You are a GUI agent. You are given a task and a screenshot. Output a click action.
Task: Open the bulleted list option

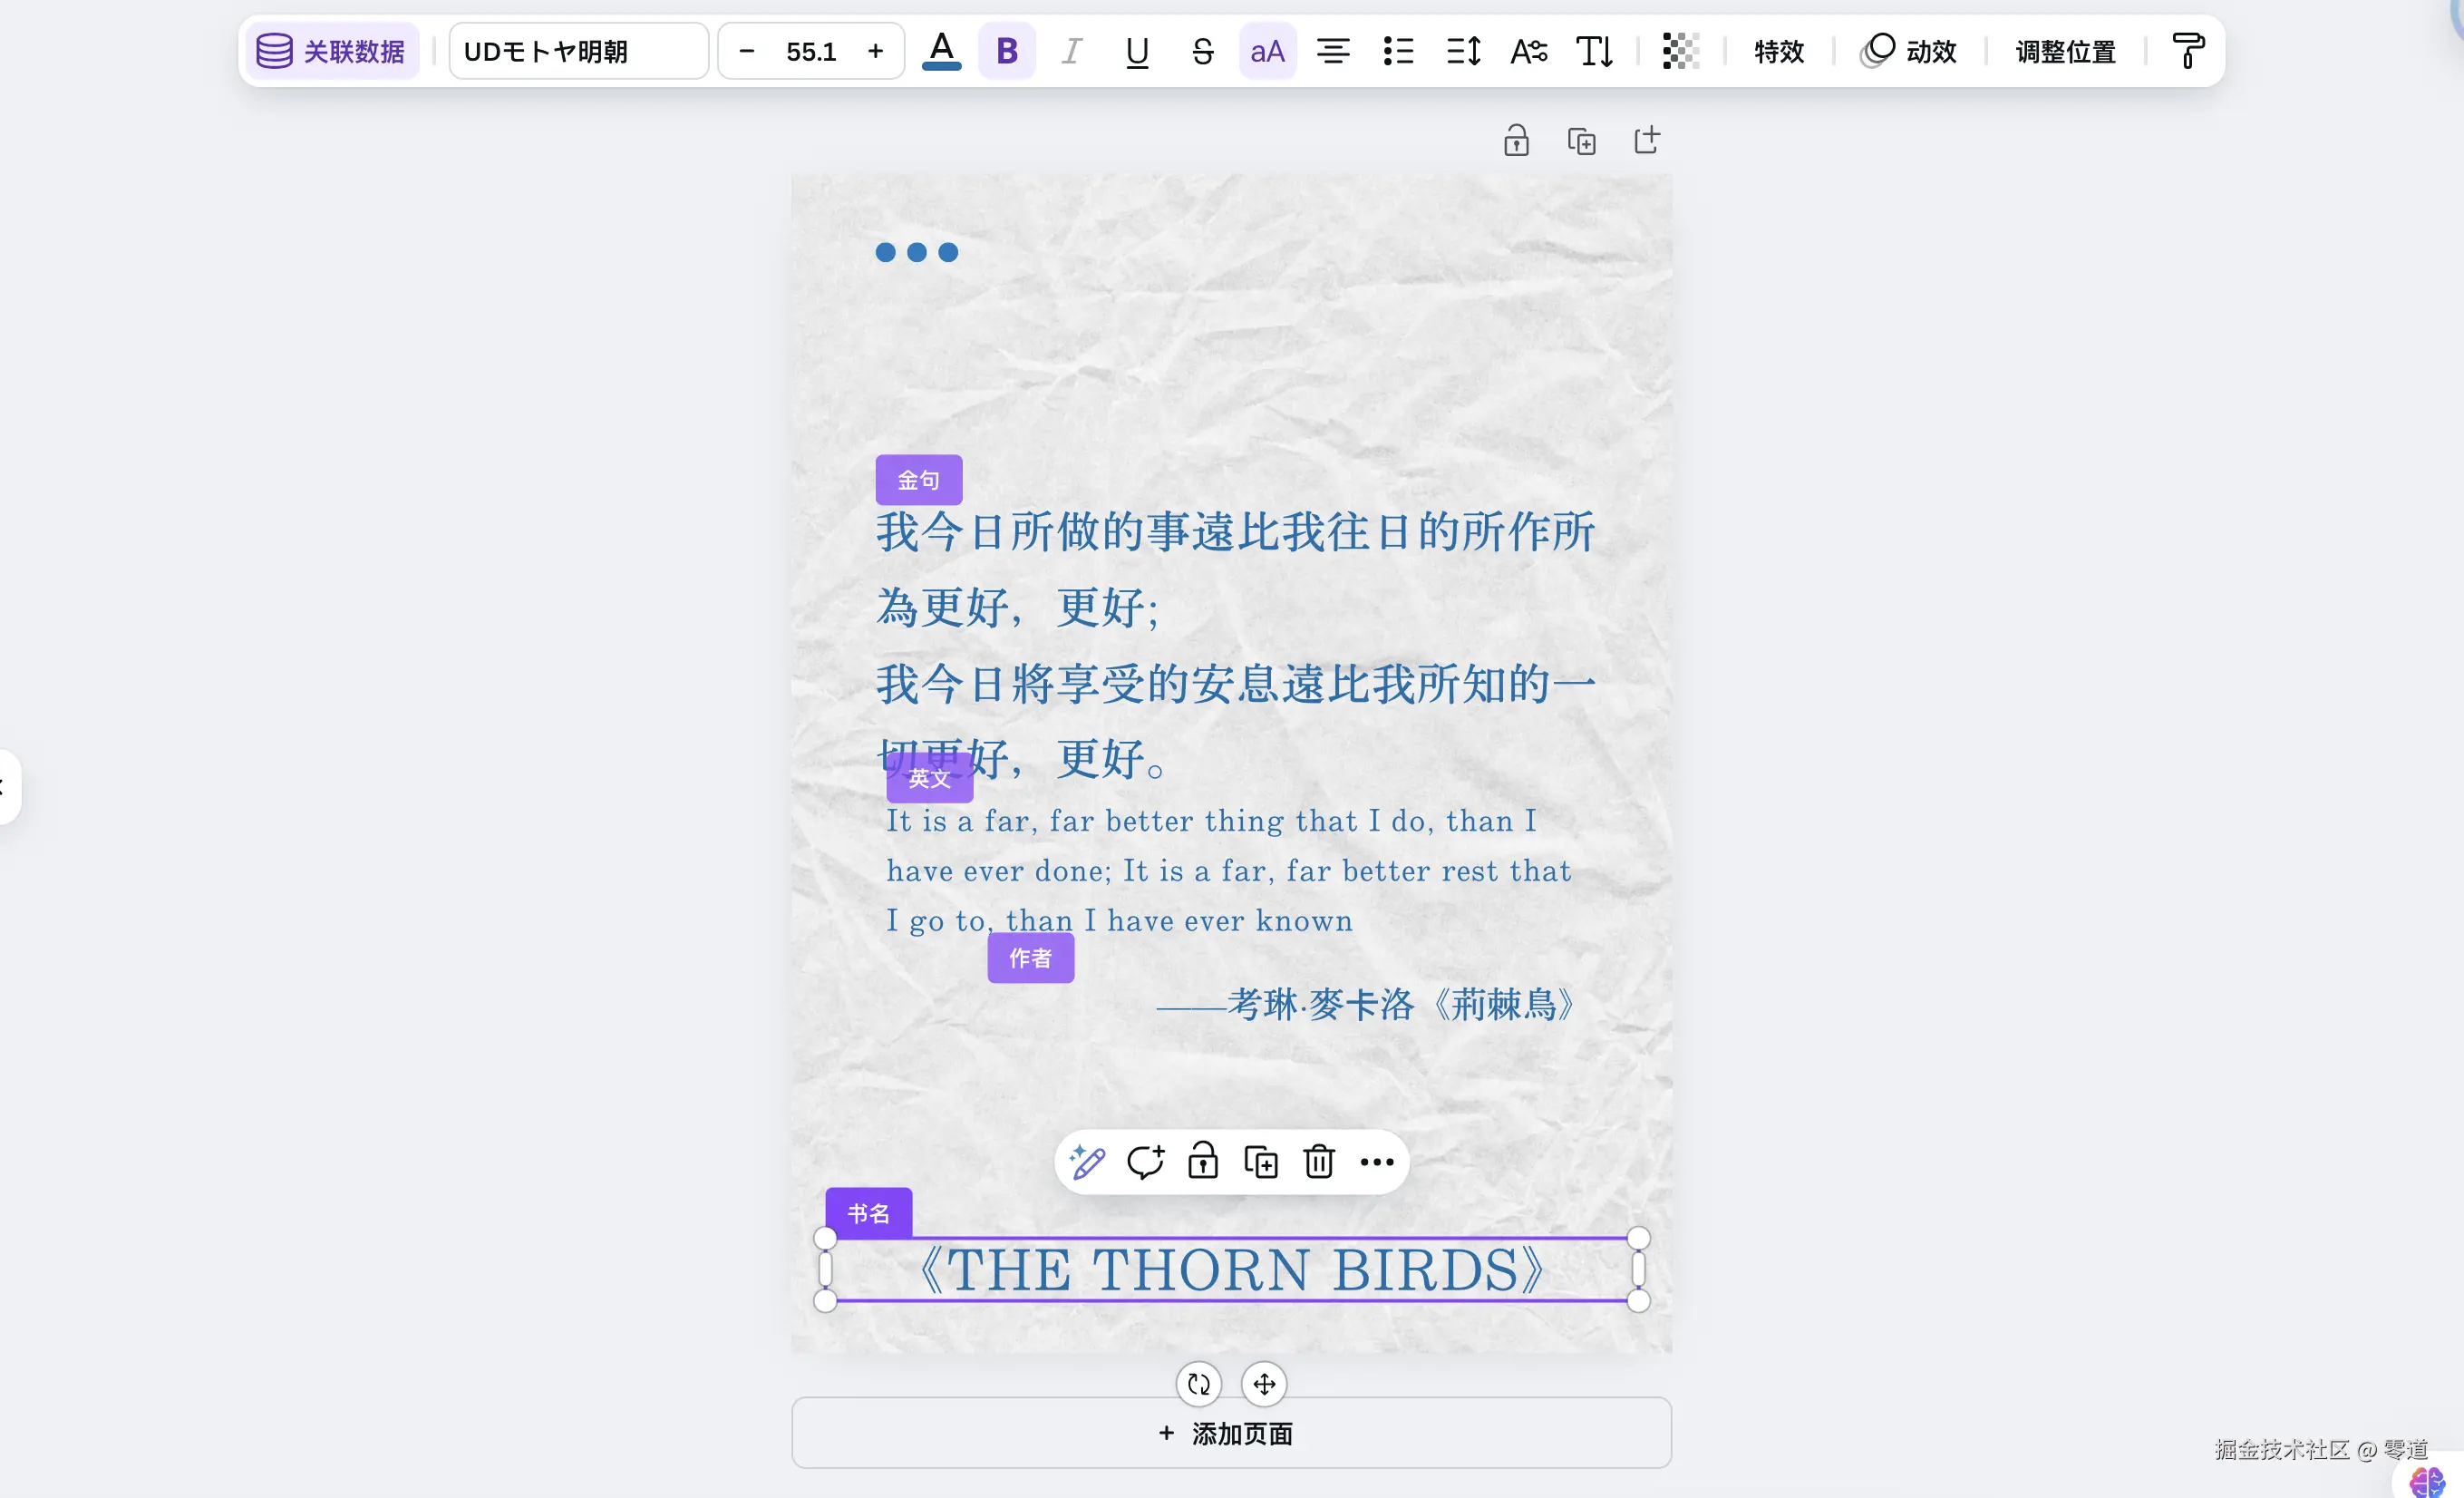pyautogui.click(x=1397, y=51)
